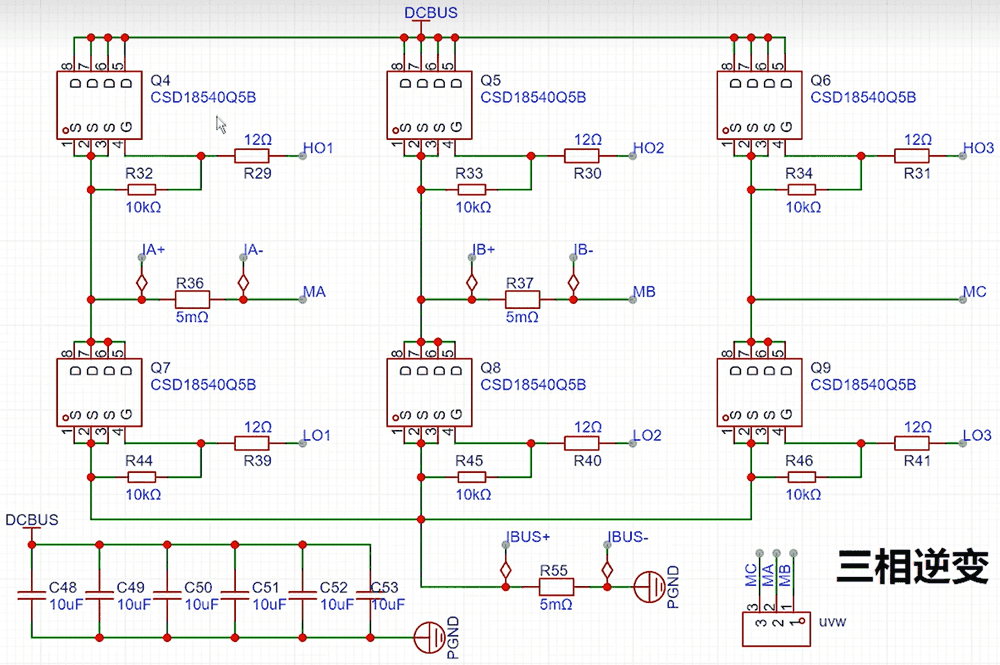Select the Q9 MOSFET symbol
This screenshot has height=665, width=1000.
pos(758,393)
